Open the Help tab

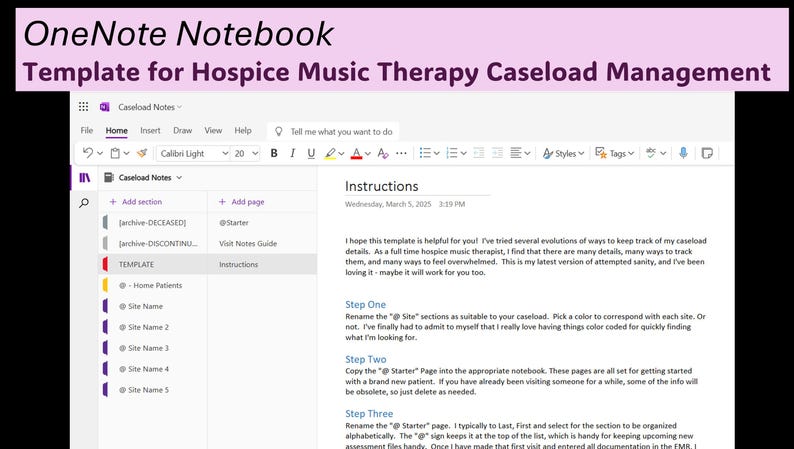tap(243, 131)
